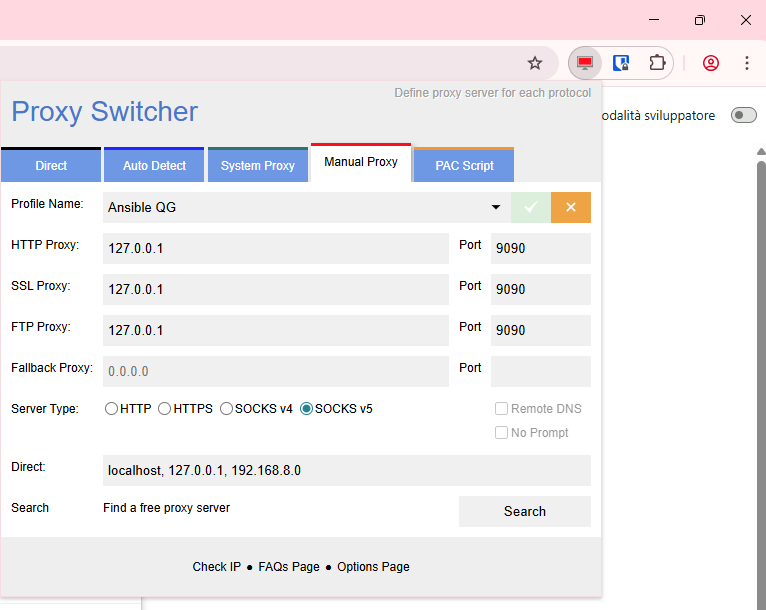Select the HTTPS server type

pos(165,409)
